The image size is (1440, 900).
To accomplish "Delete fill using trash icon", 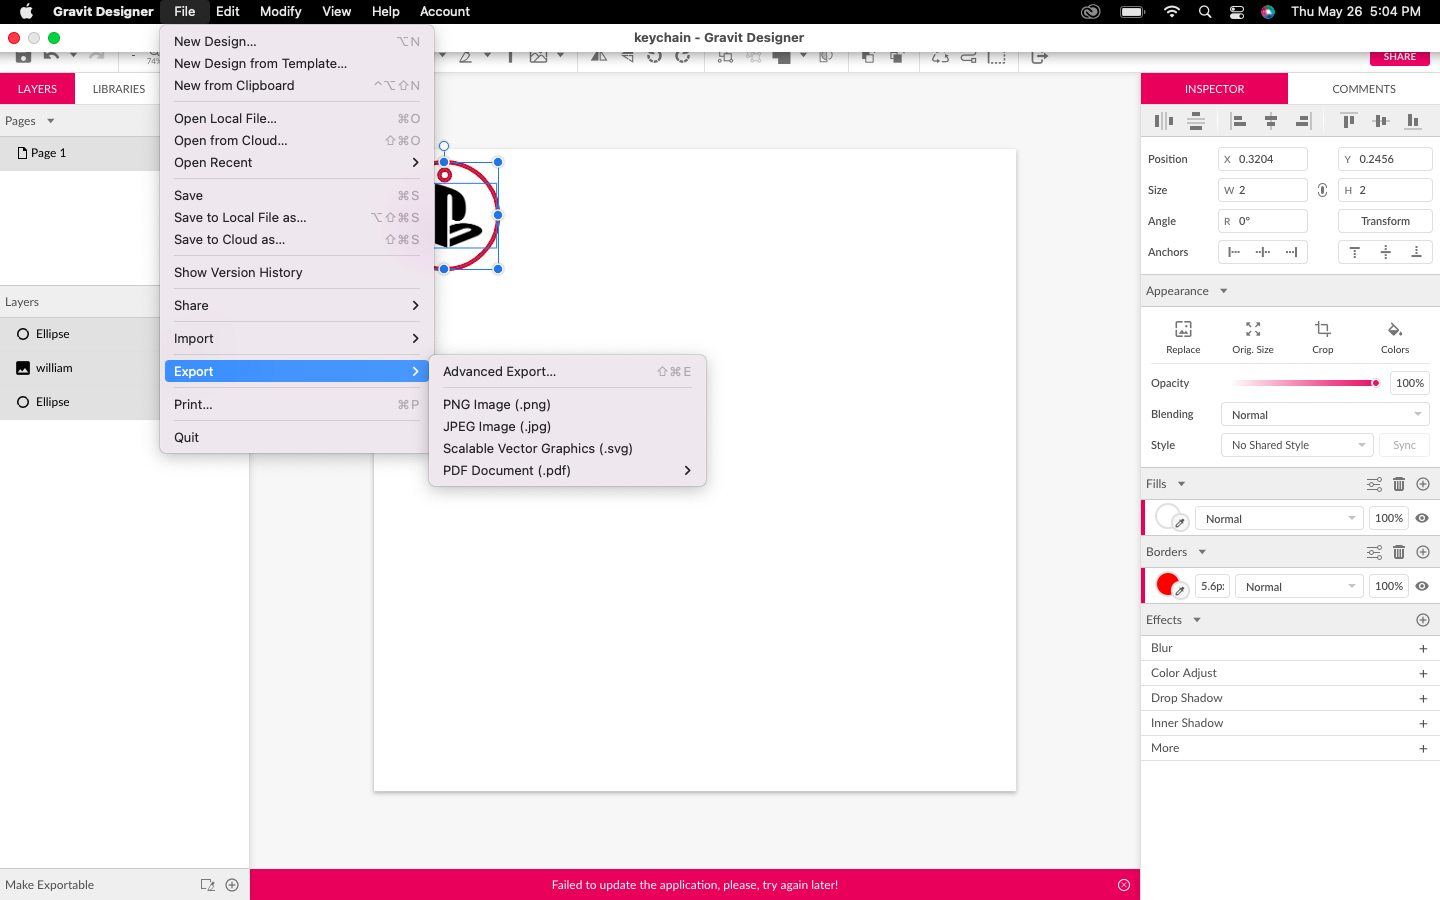I will (1399, 484).
